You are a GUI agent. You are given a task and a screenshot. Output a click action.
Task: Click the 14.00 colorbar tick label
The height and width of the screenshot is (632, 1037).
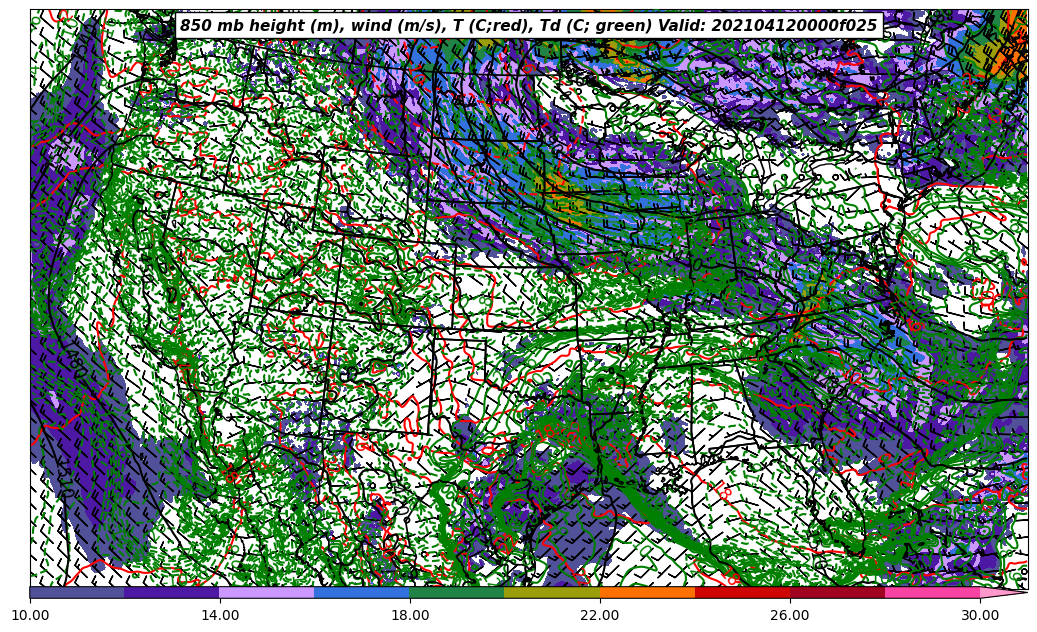(x=220, y=616)
